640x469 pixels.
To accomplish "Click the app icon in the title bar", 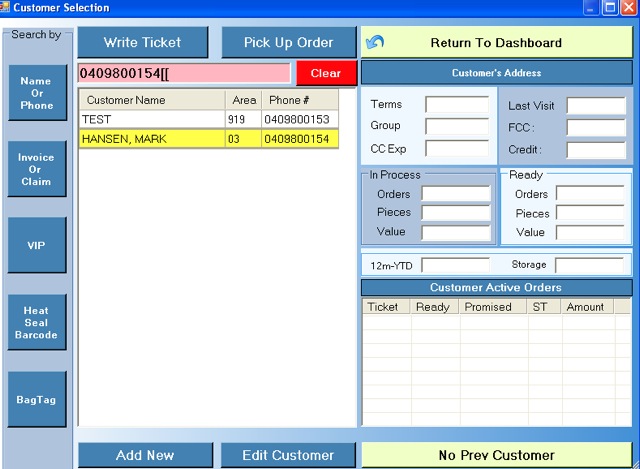I will (x=6, y=8).
